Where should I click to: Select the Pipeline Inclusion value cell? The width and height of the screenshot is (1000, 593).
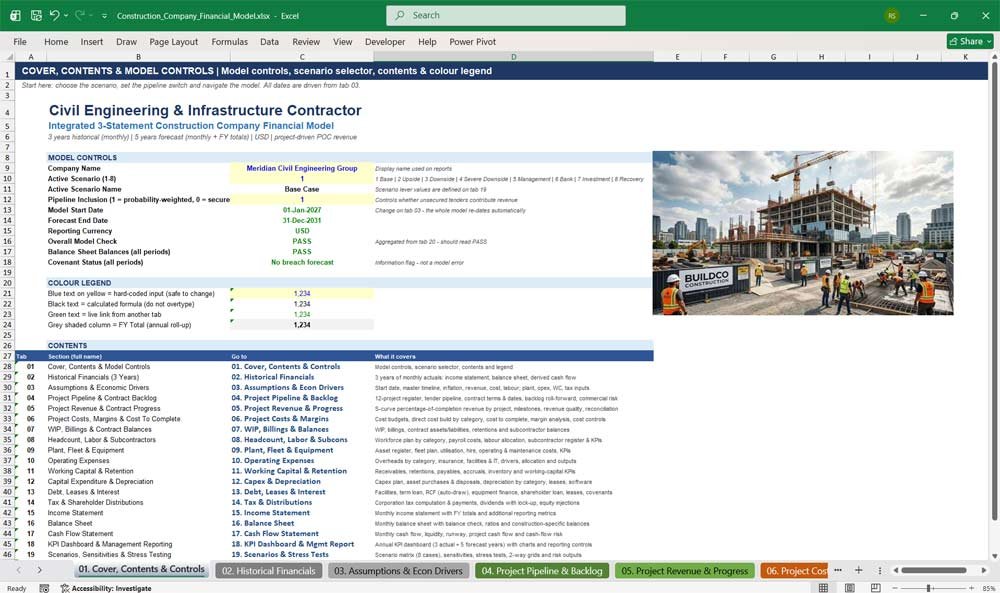pyautogui.click(x=302, y=200)
